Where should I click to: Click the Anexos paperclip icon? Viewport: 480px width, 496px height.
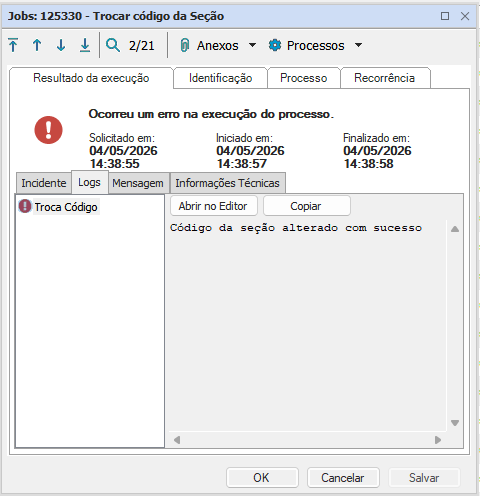[x=185, y=45]
